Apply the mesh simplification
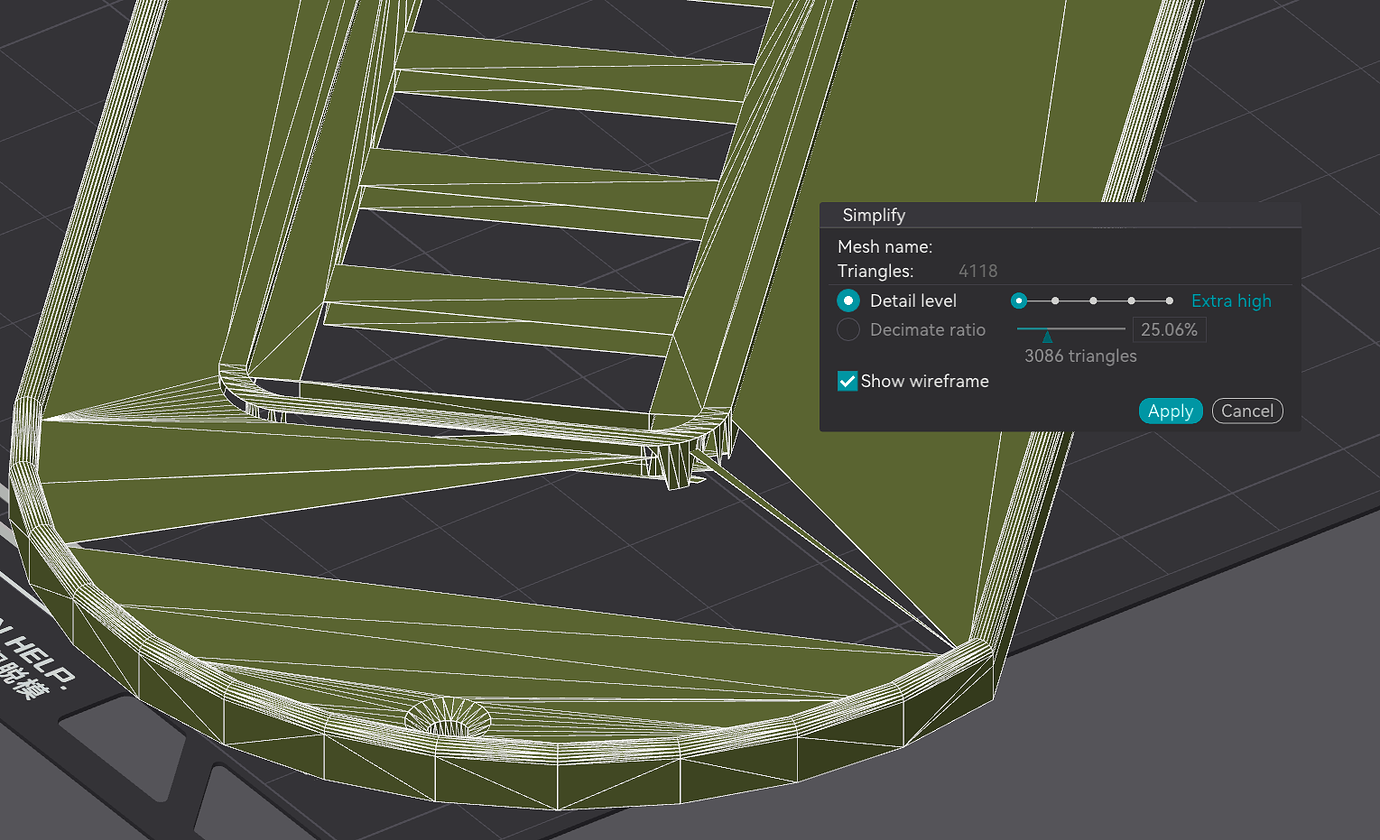Viewport: 1380px width, 840px height. (1171, 411)
